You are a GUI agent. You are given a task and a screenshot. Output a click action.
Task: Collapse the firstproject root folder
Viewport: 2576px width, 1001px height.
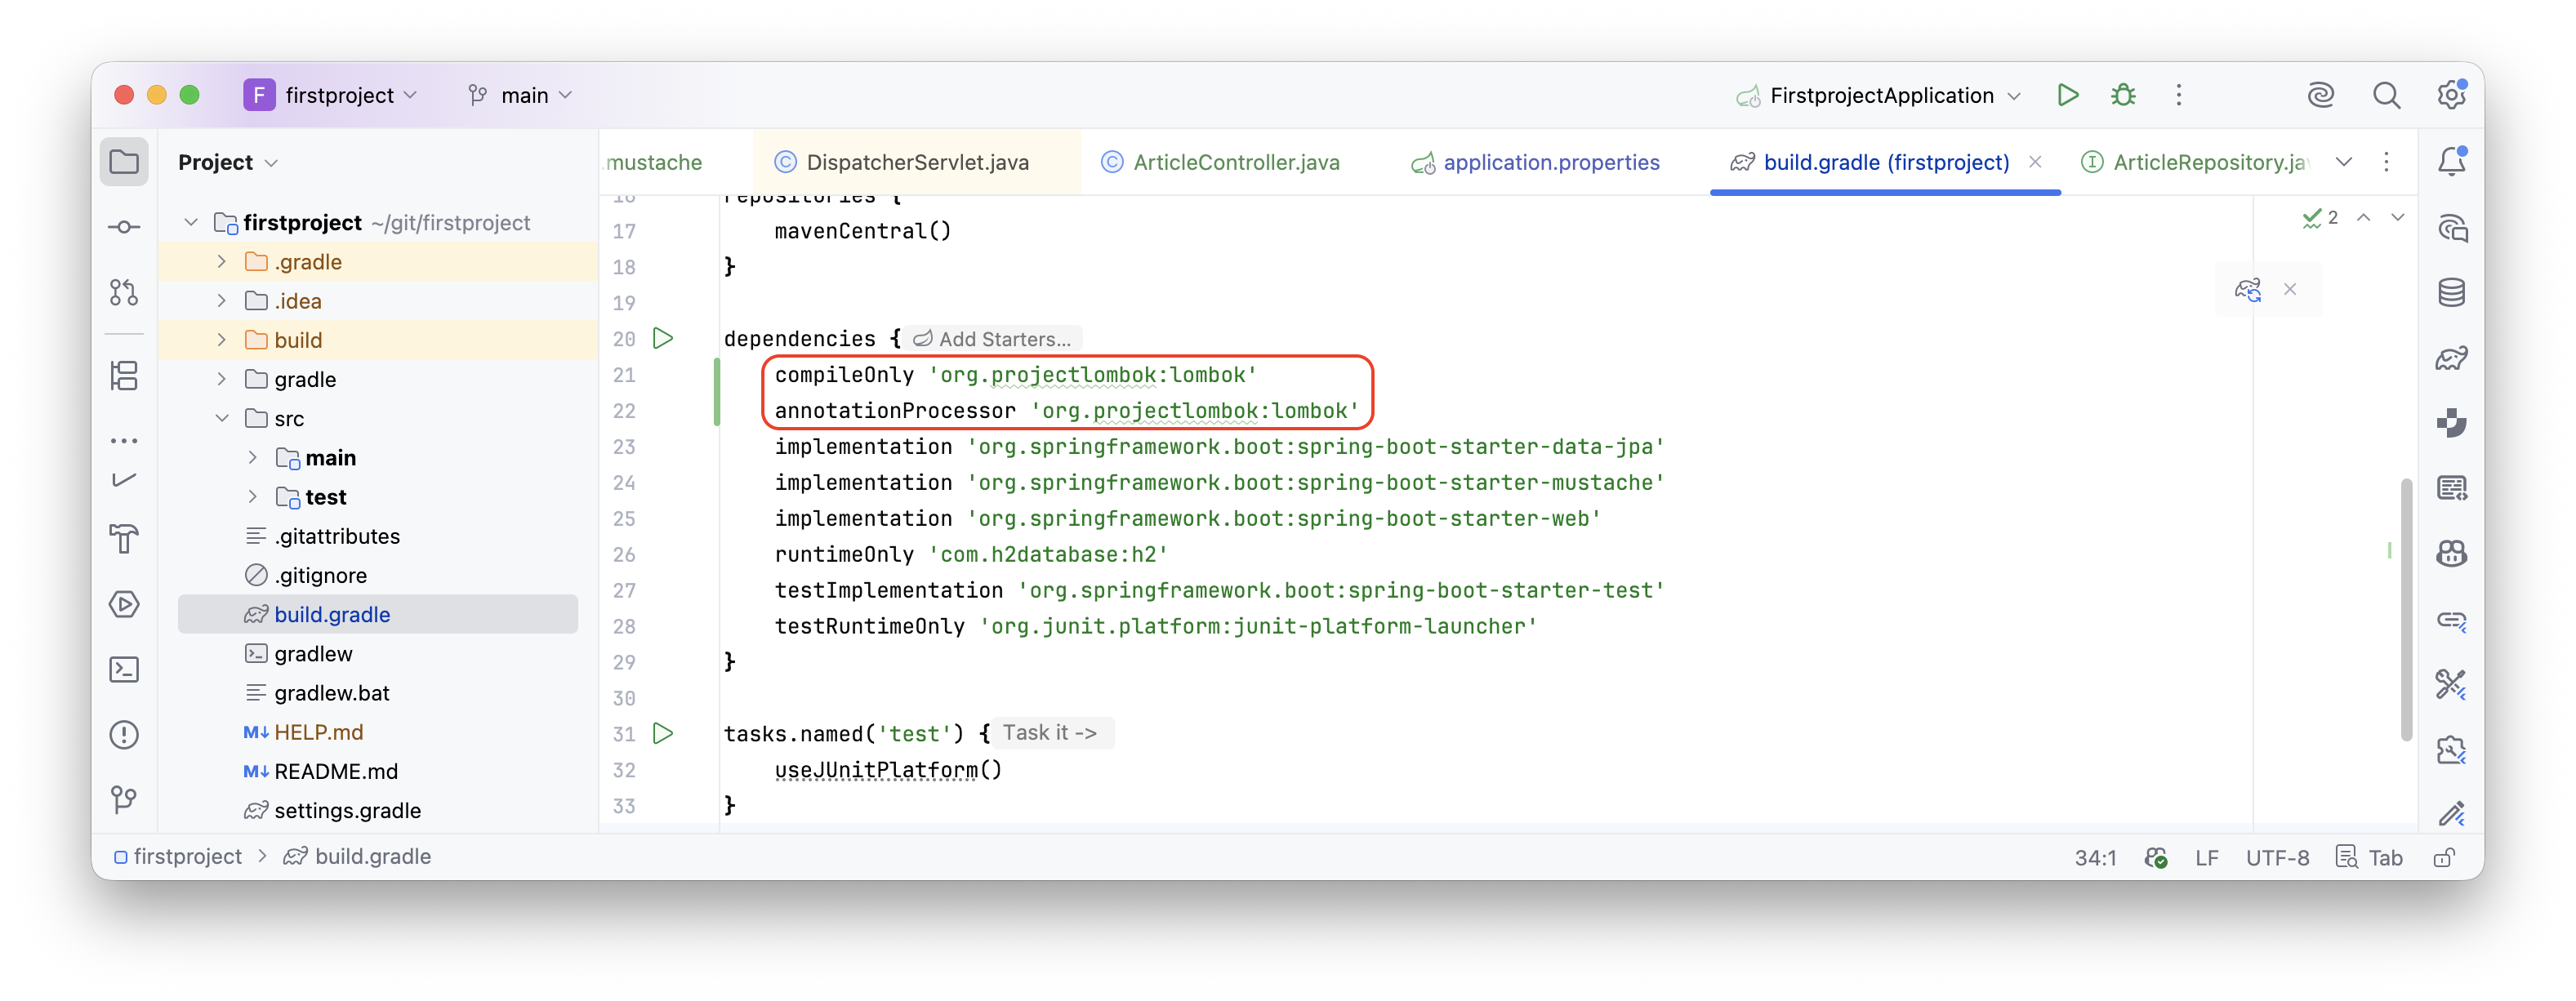191,222
